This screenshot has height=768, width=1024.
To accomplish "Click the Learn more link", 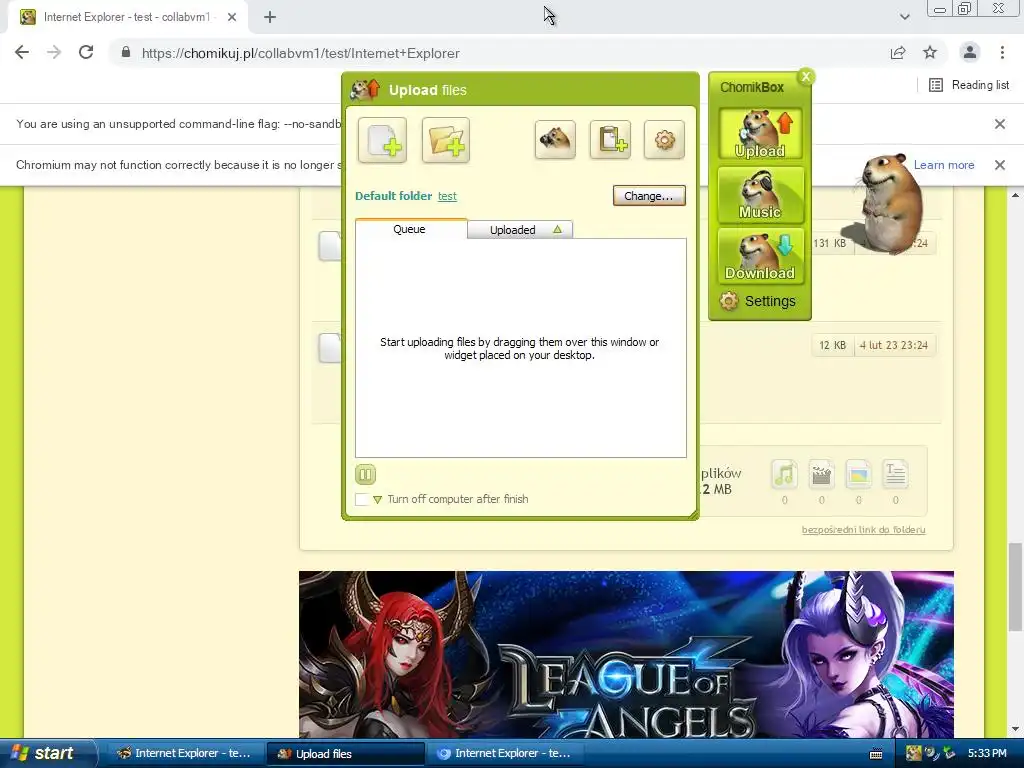I will click(944, 165).
